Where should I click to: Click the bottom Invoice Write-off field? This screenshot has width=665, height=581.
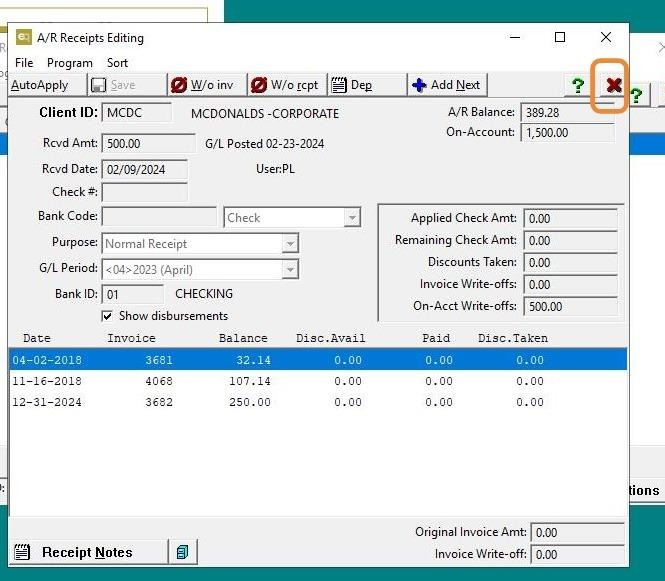578,554
